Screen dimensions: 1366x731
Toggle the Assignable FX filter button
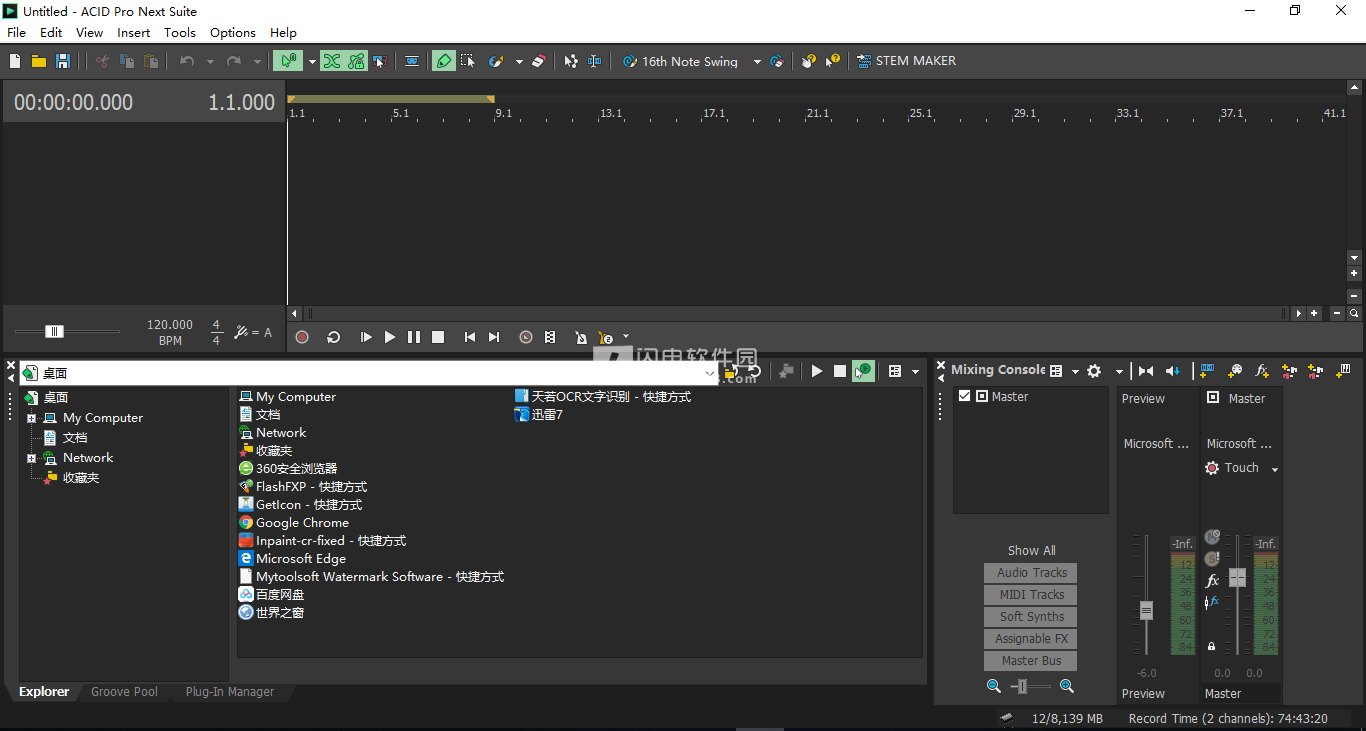[x=1031, y=639]
